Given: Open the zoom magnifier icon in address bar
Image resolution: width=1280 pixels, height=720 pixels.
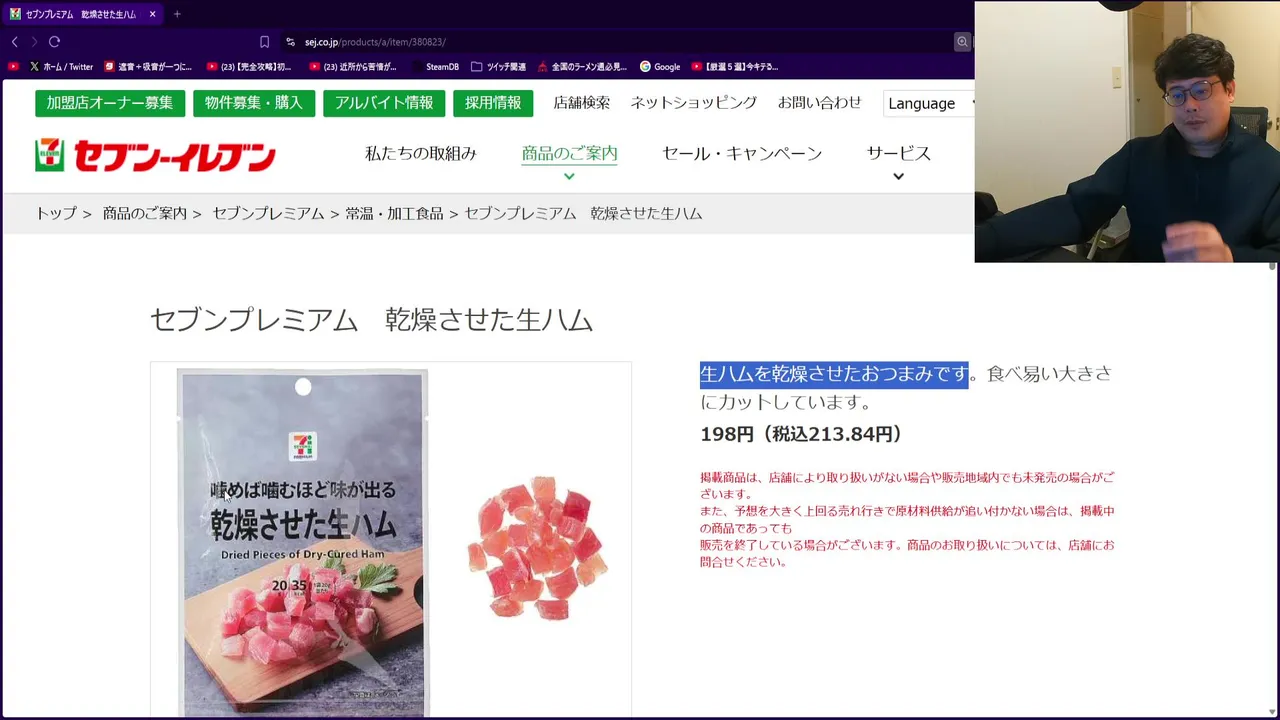Looking at the screenshot, I should 962,42.
